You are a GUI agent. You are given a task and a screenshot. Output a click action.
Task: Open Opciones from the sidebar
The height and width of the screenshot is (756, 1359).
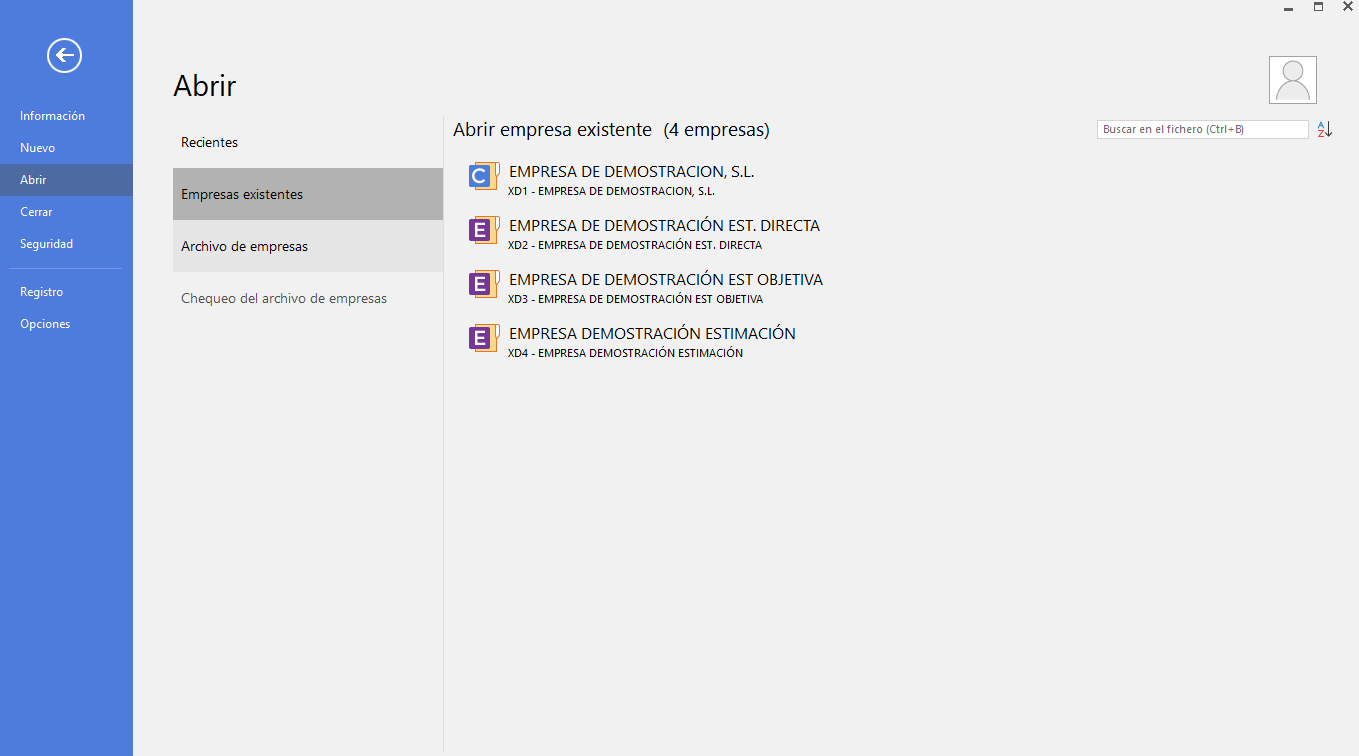[66, 324]
